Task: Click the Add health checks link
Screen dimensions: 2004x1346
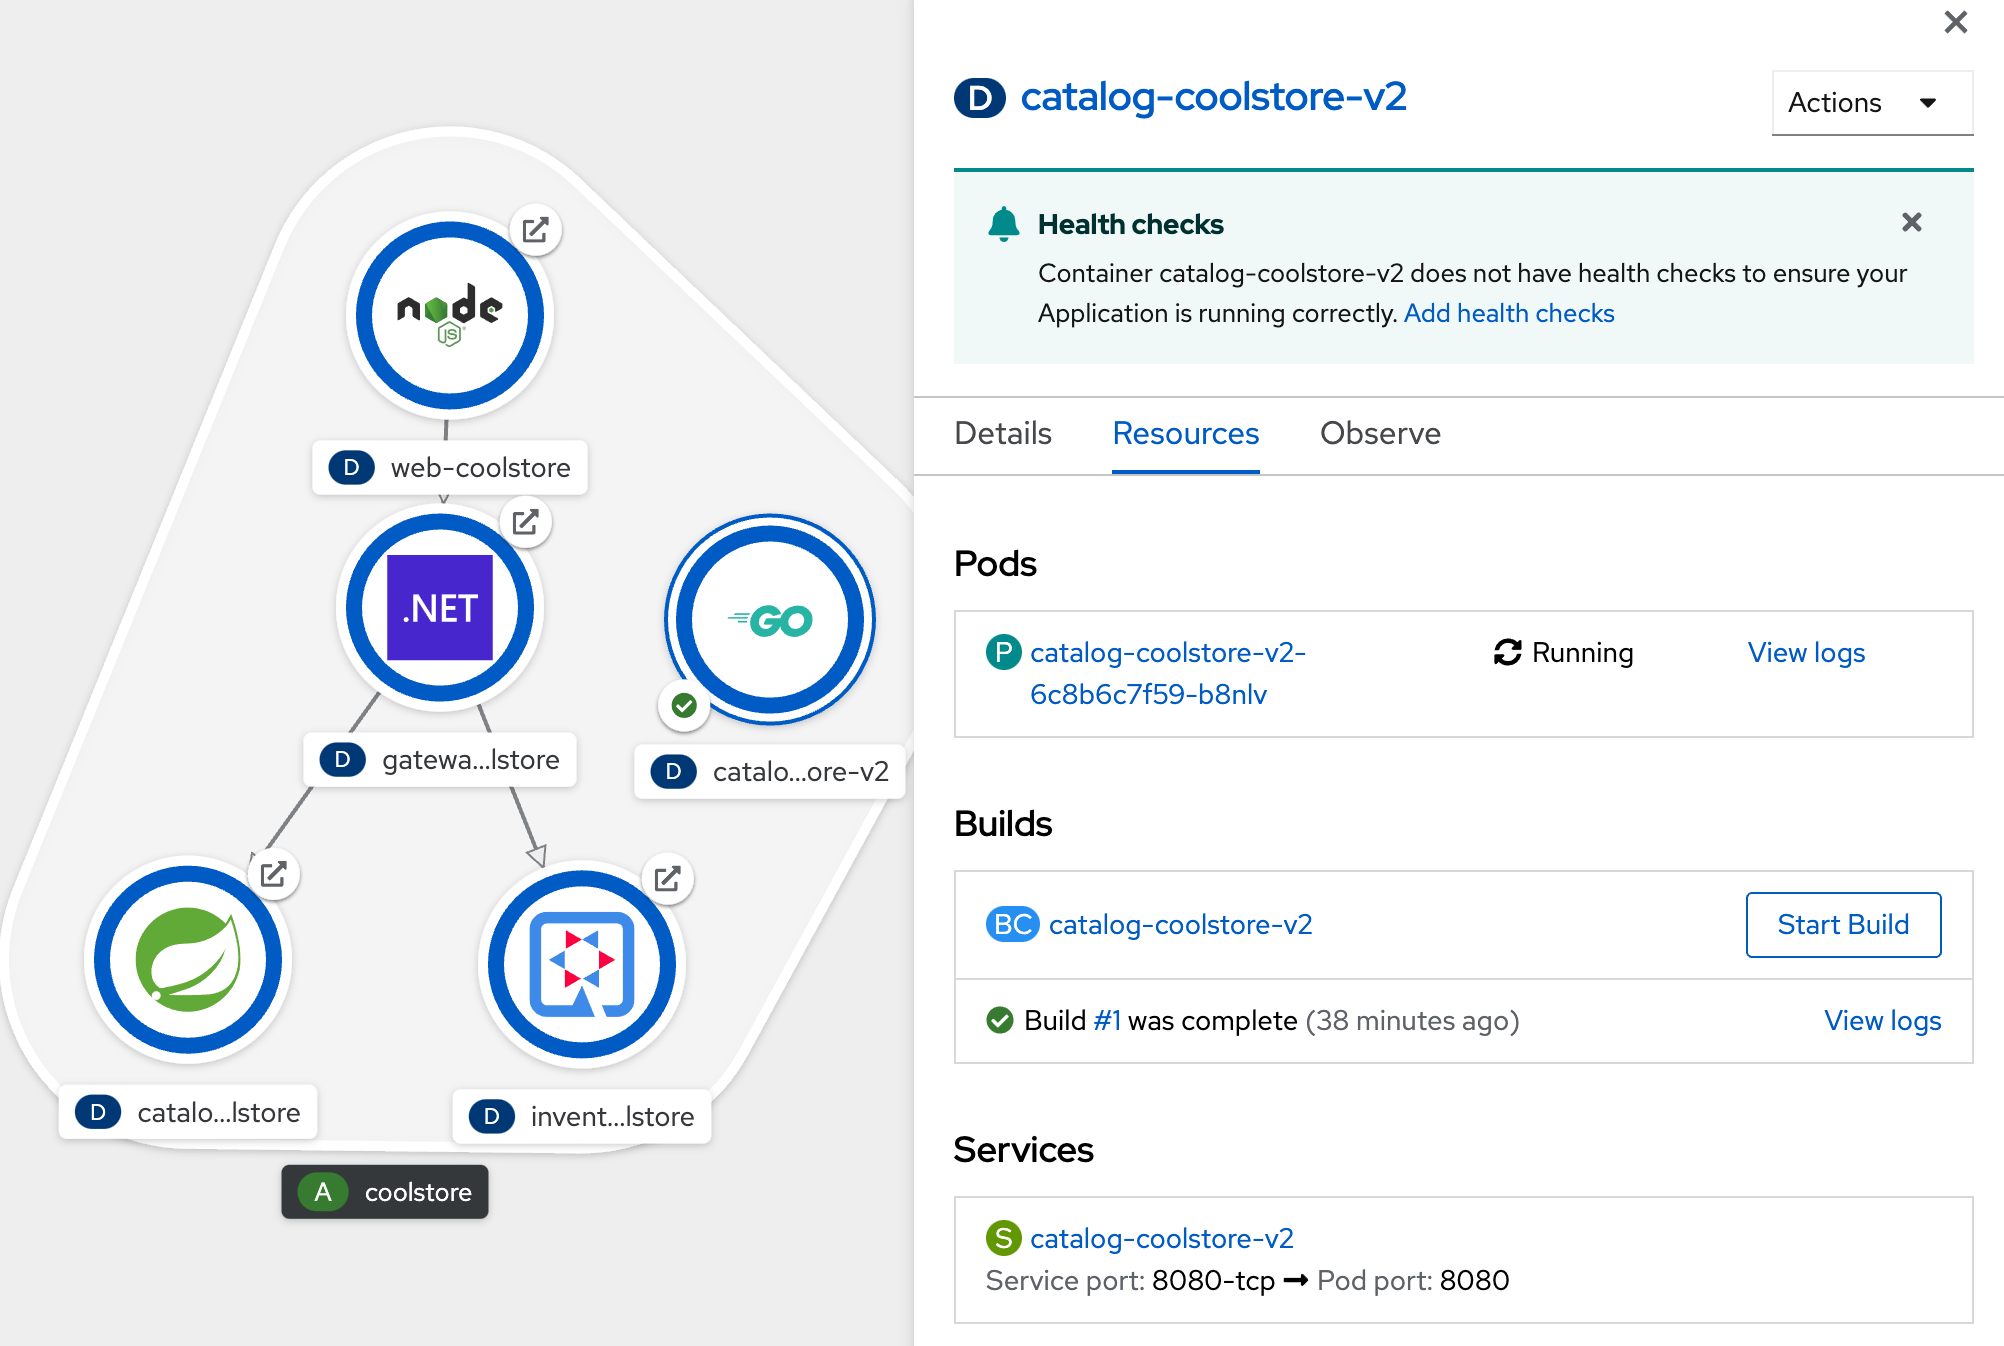Action: click(1508, 313)
